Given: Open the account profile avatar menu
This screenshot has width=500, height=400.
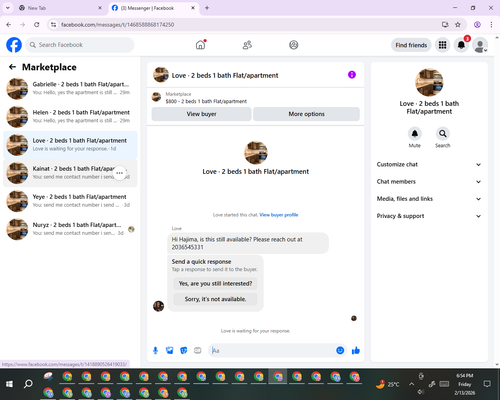Looking at the screenshot, I should pyautogui.click(x=480, y=45).
